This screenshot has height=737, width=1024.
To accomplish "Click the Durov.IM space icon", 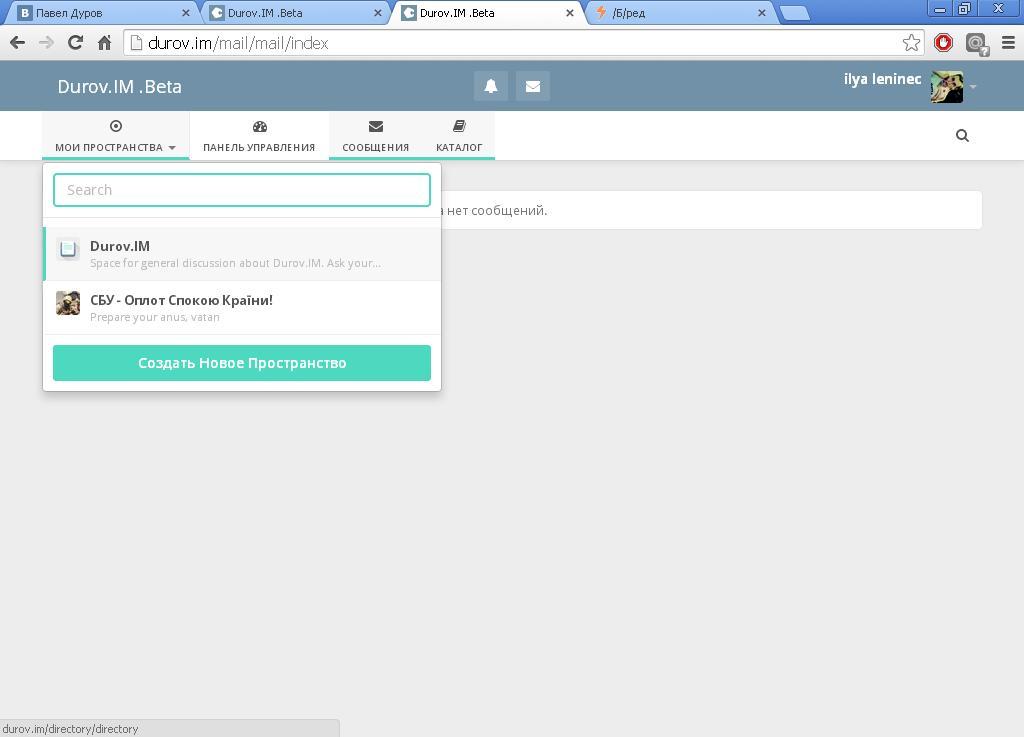I will (x=68, y=249).
